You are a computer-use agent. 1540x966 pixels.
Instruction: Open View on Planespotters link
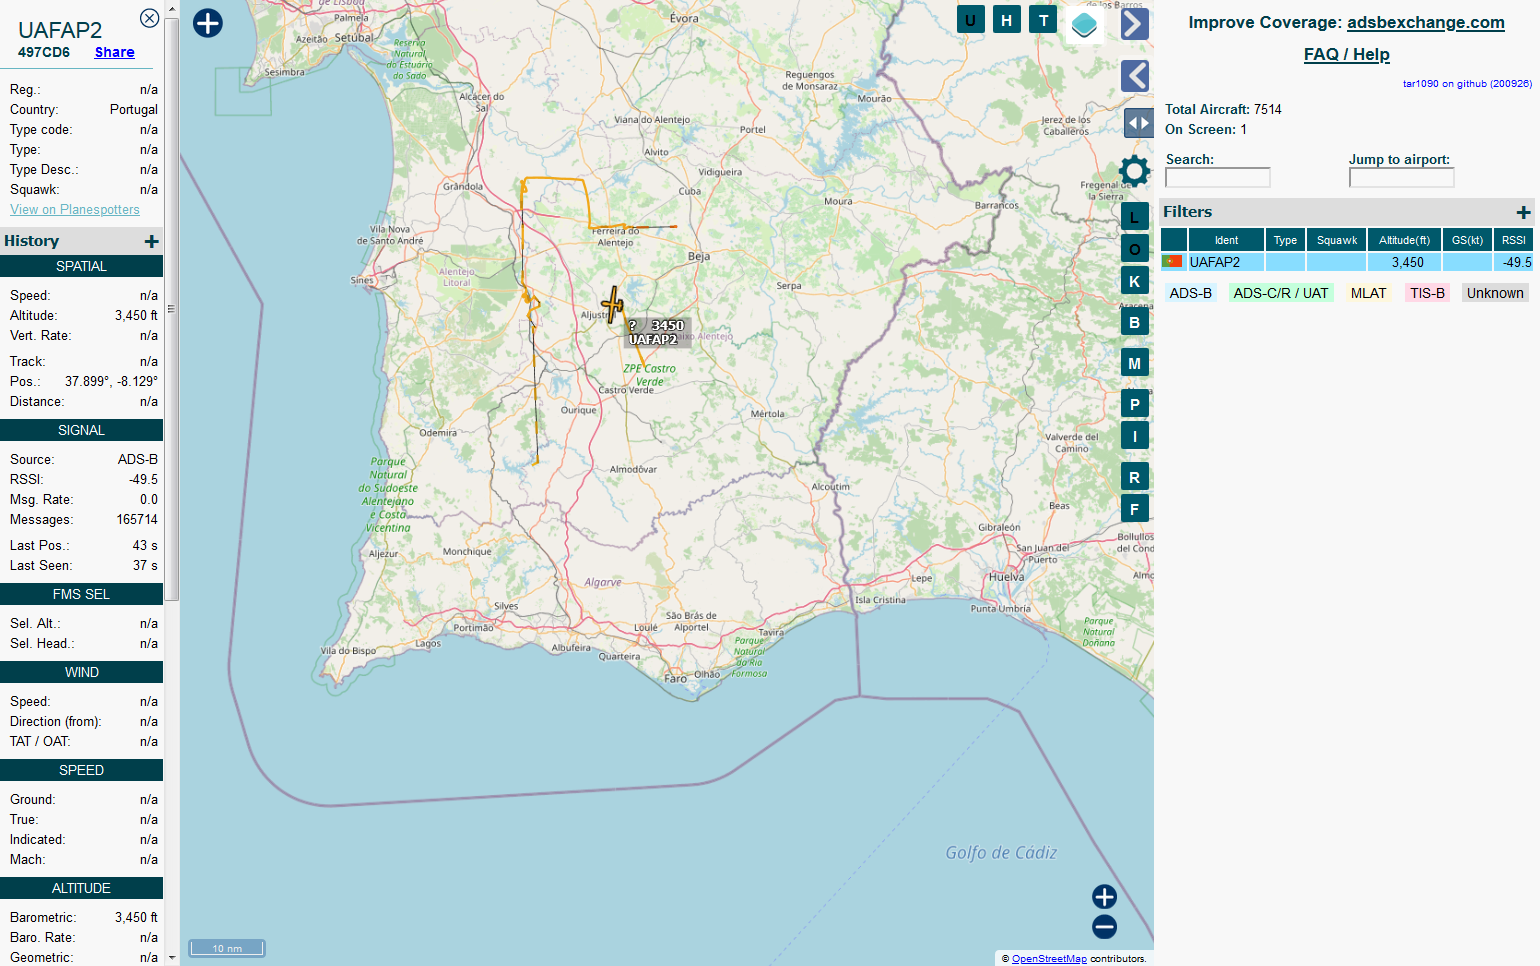pos(75,210)
